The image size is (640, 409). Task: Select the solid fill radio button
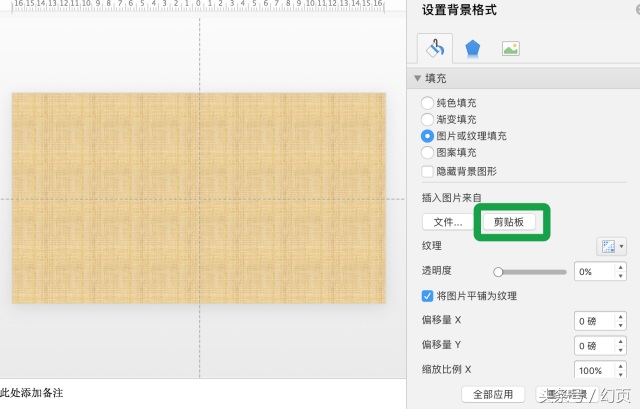(x=427, y=103)
